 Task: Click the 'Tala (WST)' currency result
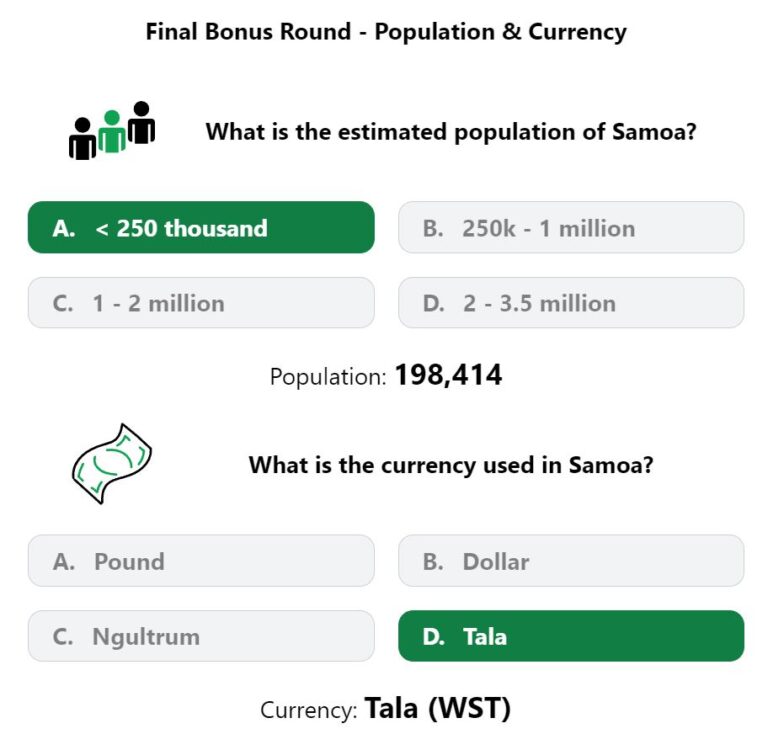tap(437, 708)
